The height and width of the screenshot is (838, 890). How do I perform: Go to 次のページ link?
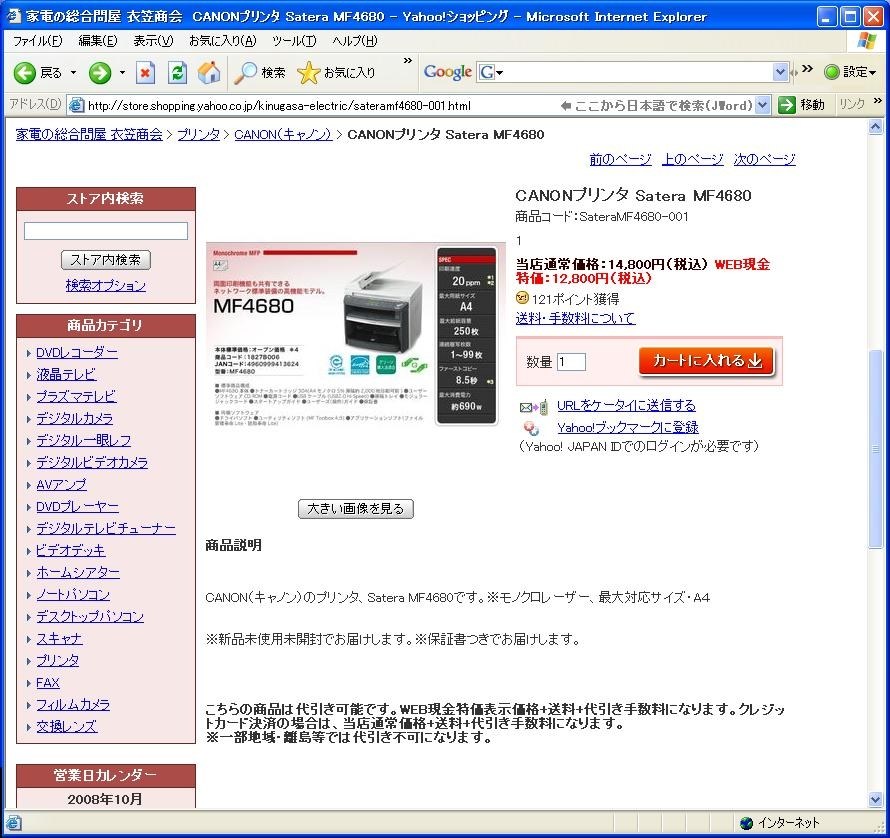point(765,159)
